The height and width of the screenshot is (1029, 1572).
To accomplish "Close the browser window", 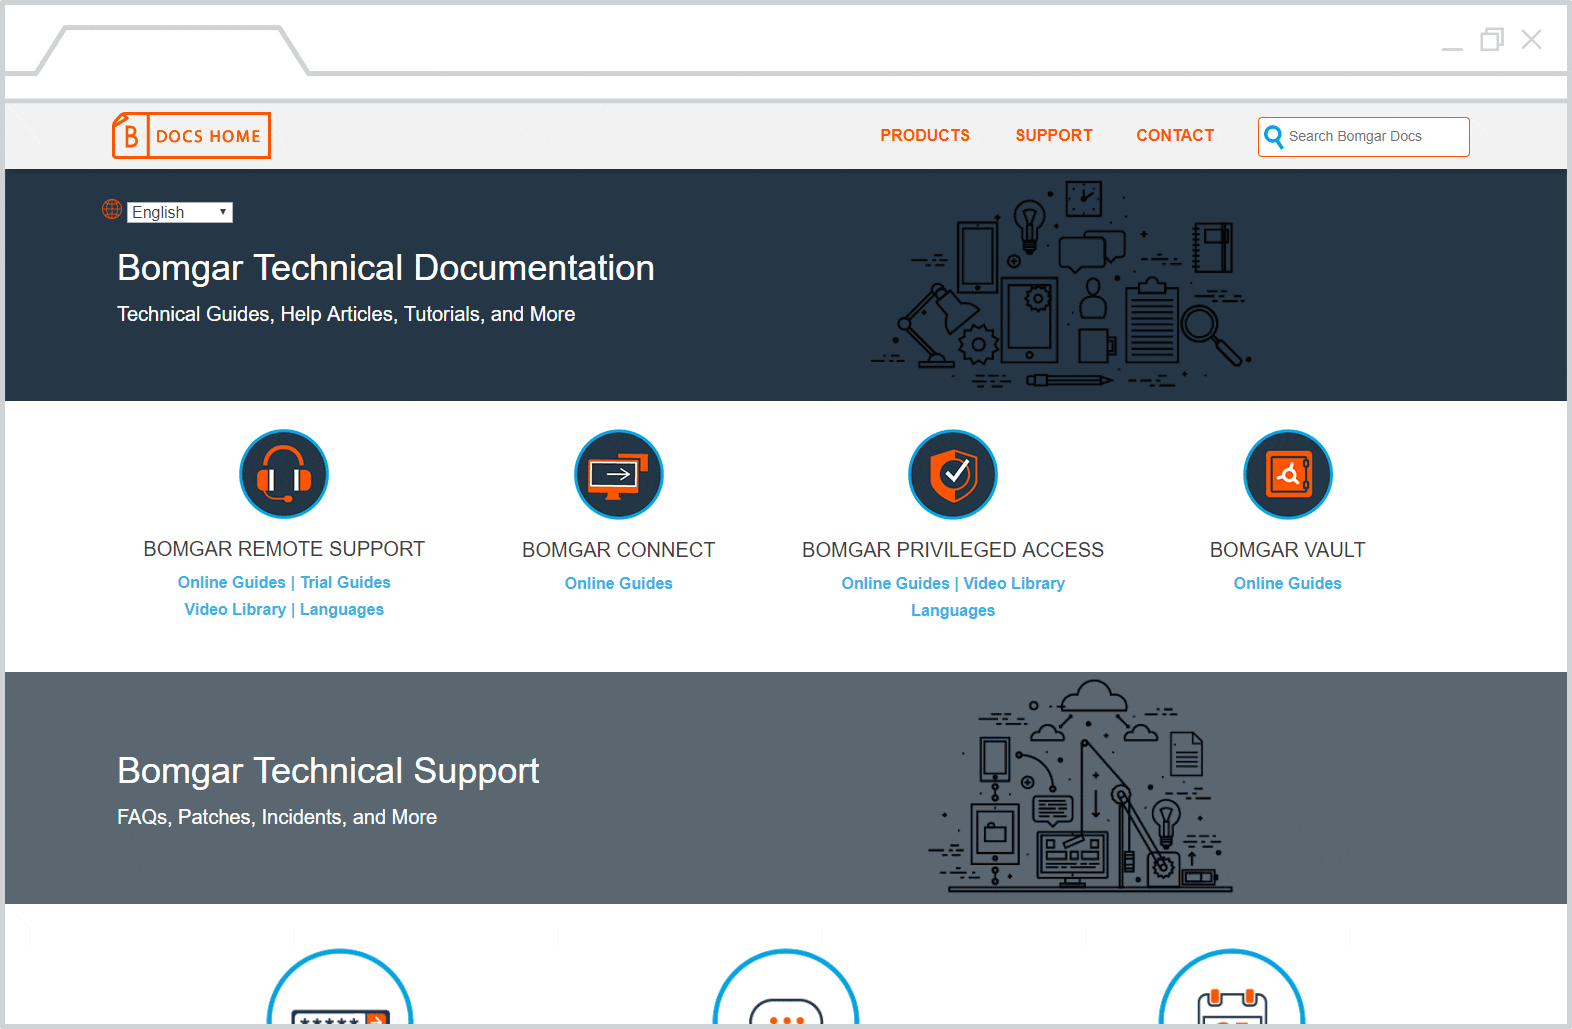I will 1531,39.
